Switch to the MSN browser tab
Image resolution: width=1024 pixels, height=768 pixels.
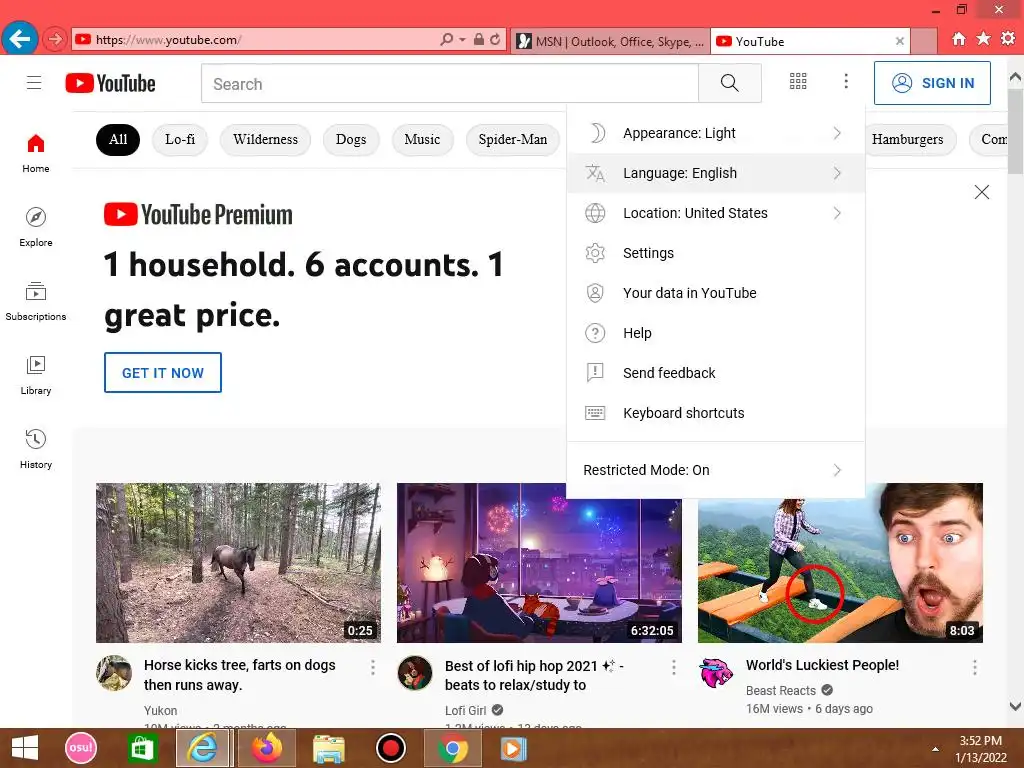610,41
